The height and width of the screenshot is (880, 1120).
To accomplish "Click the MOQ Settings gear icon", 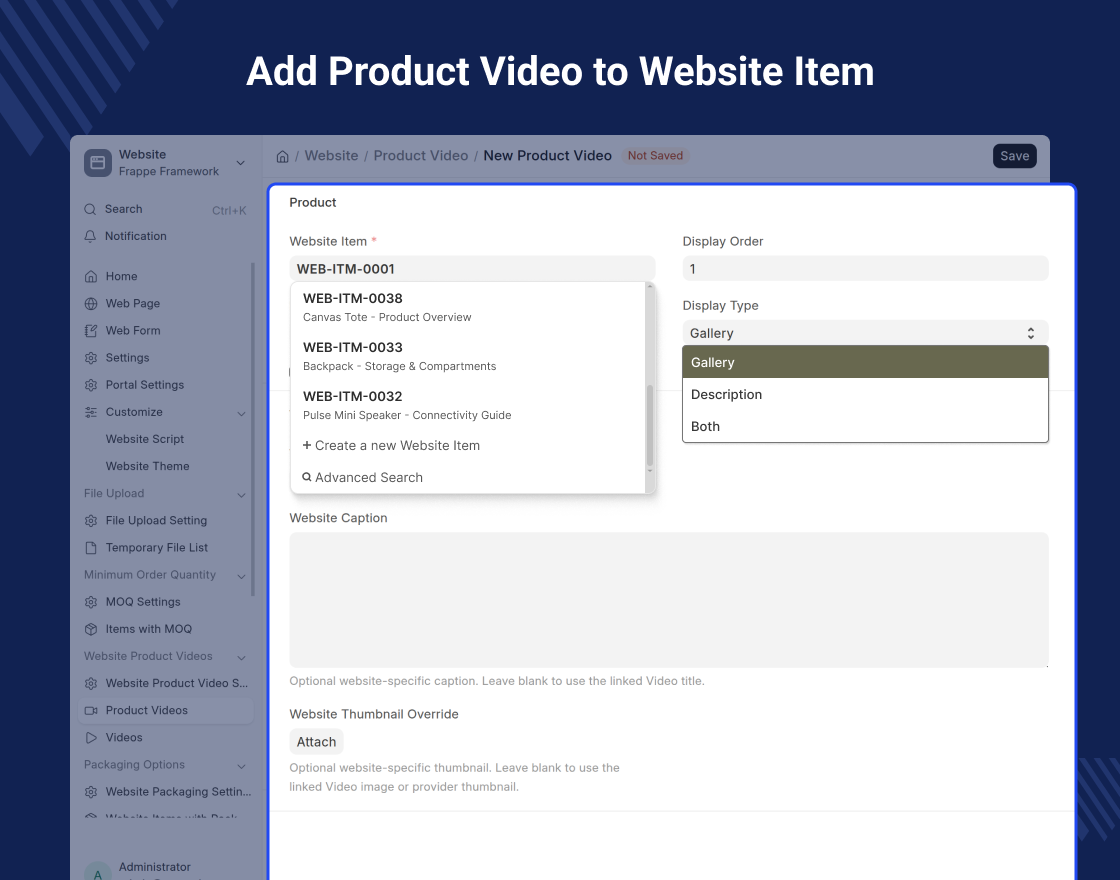I will tap(91, 602).
